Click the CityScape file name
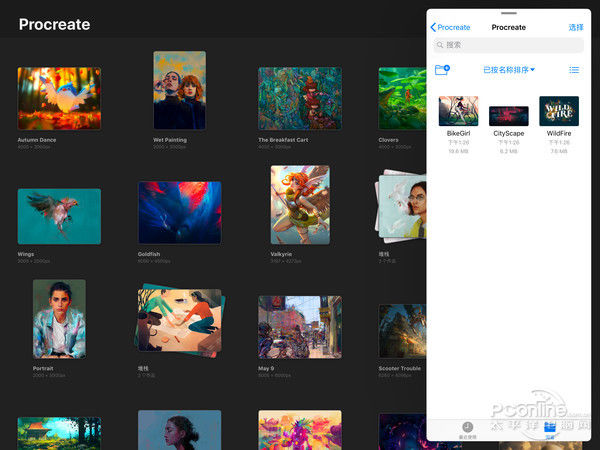 509,133
